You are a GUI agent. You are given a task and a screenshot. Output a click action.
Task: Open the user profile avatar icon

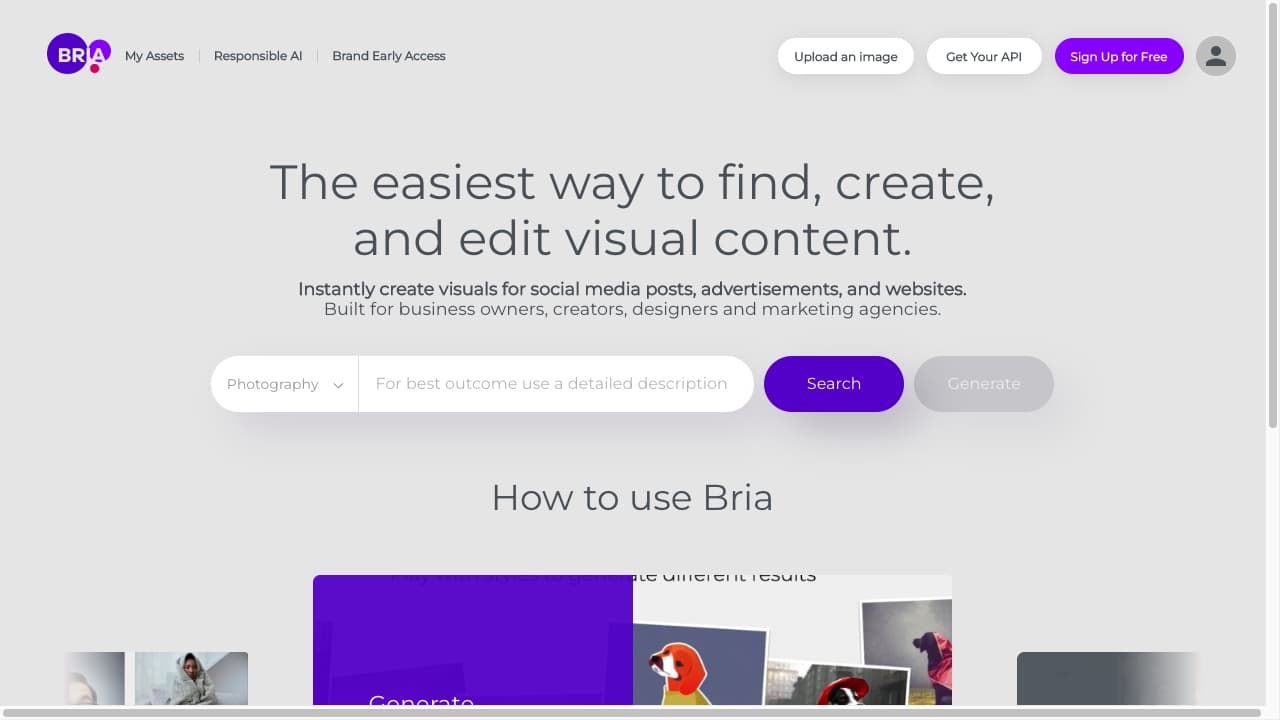pos(1215,56)
